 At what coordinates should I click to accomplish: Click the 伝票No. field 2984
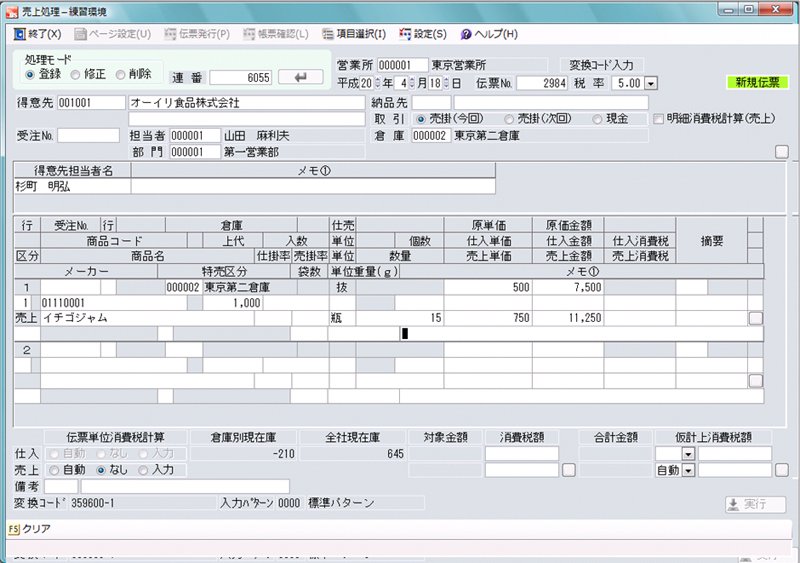pyautogui.click(x=542, y=83)
